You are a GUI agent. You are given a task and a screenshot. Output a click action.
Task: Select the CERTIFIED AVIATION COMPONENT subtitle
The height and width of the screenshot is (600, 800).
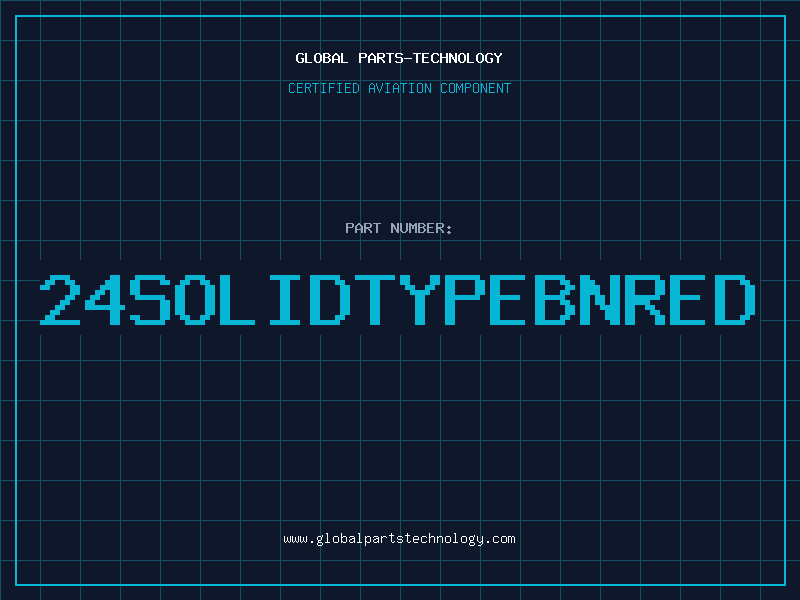pyautogui.click(x=399, y=88)
